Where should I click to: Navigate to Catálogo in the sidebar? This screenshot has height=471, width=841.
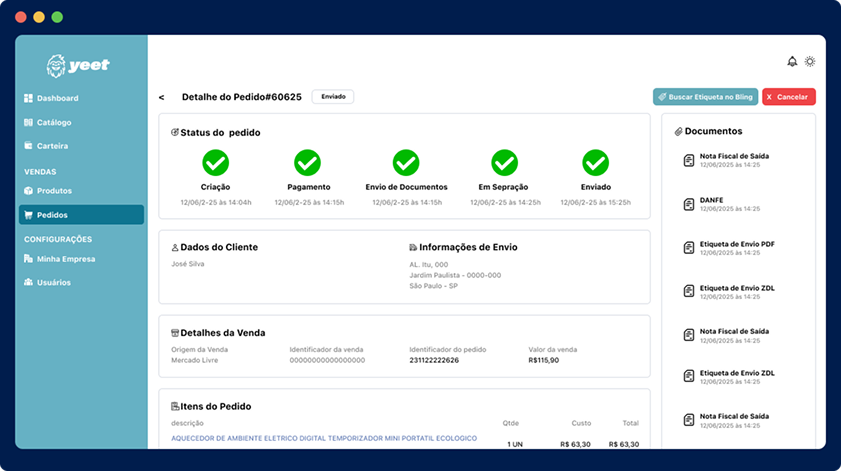coord(54,122)
